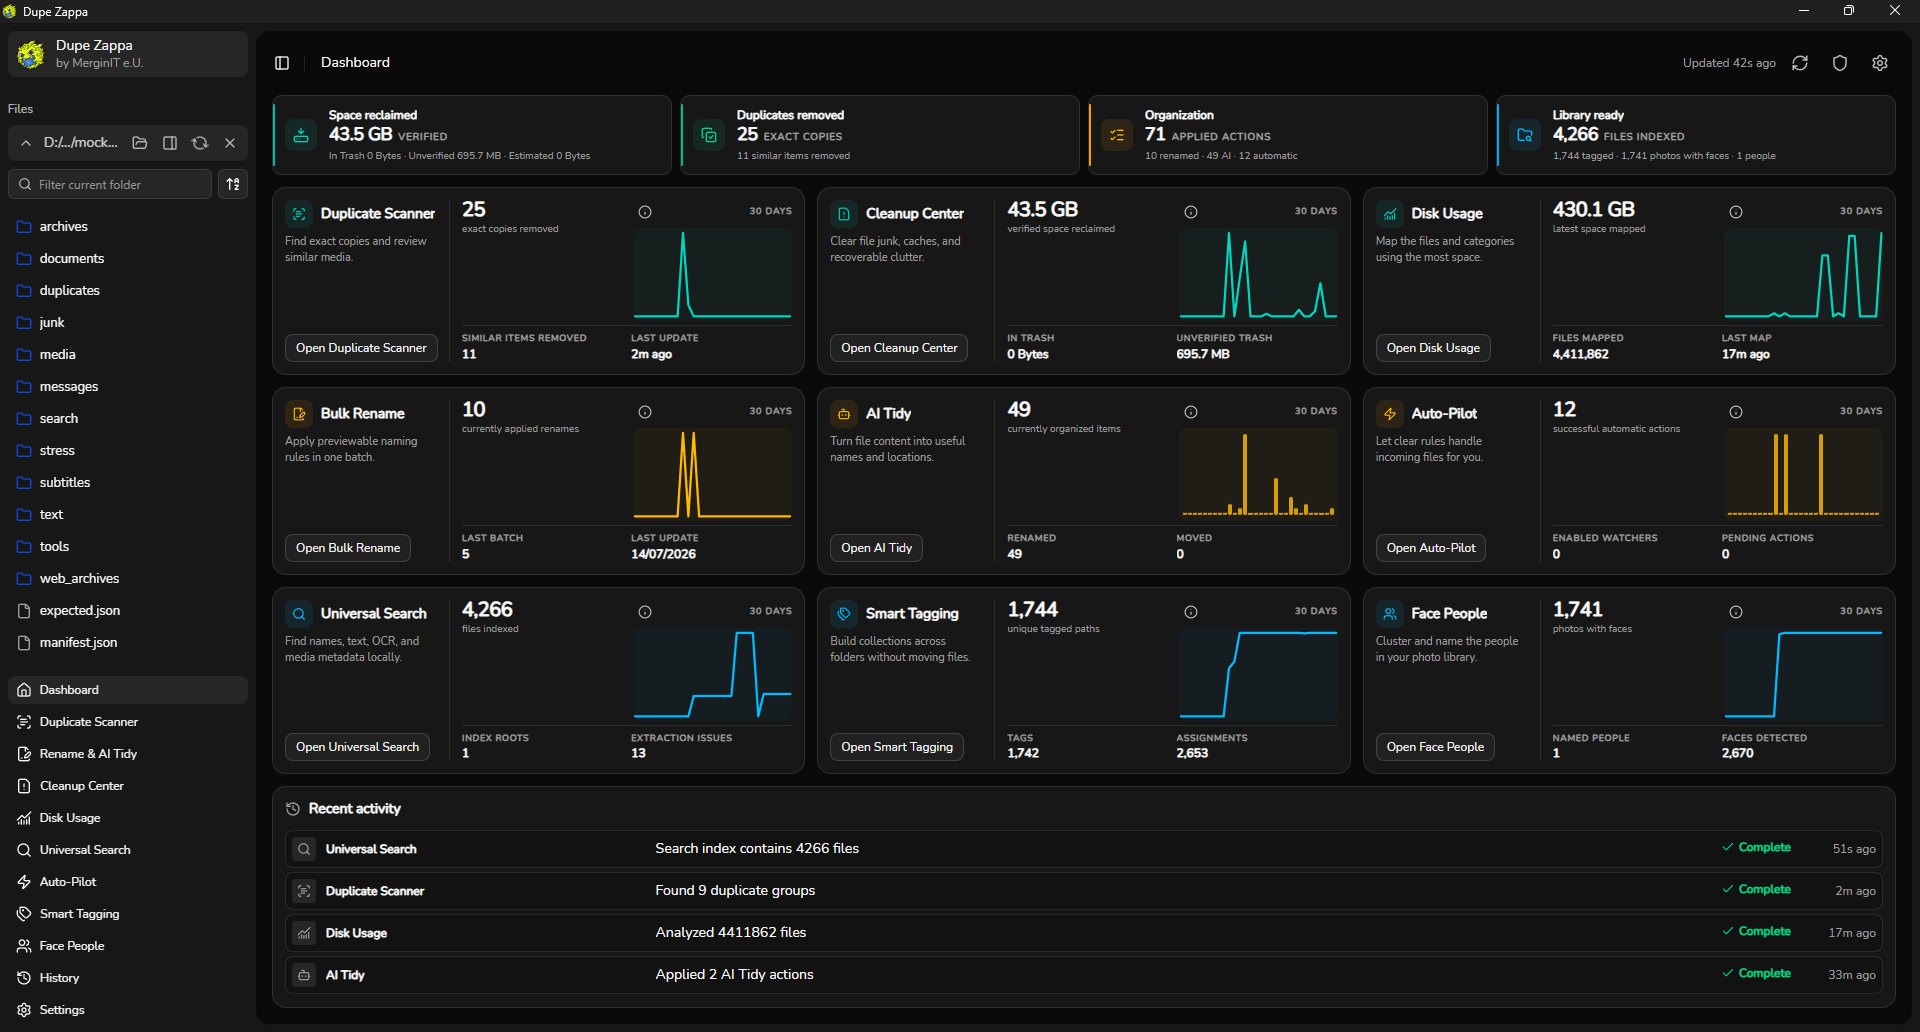Reload the current folder icon
The image size is (1920, 1032).
click(200, 143)
